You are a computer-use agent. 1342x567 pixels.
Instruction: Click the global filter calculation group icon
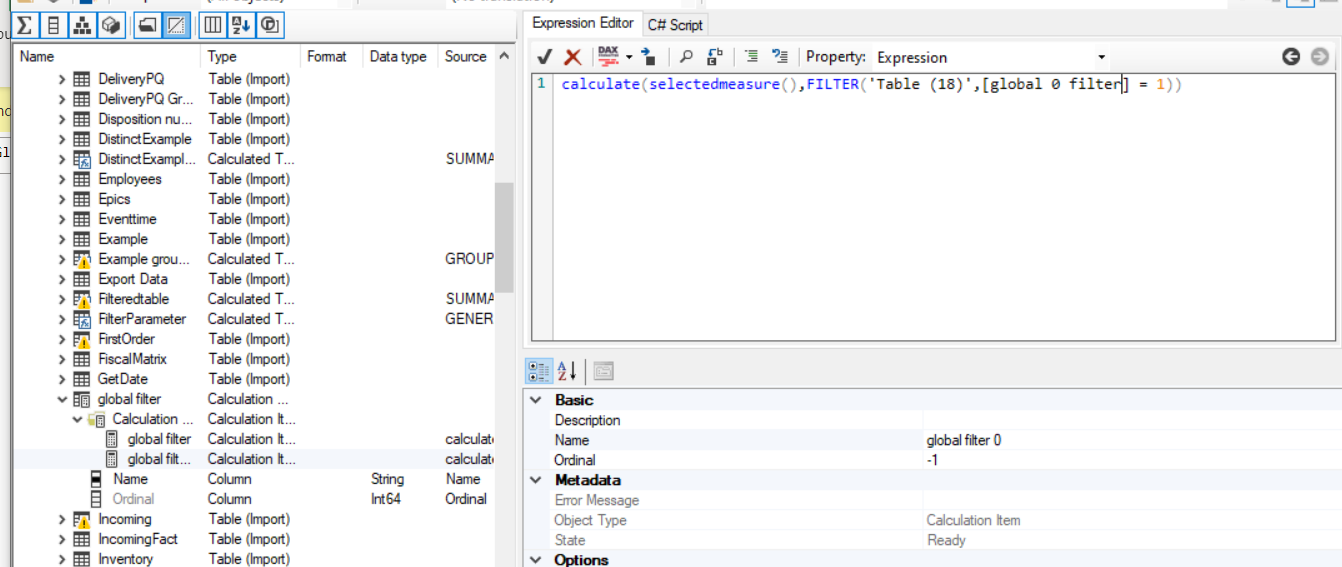point(82,399)
